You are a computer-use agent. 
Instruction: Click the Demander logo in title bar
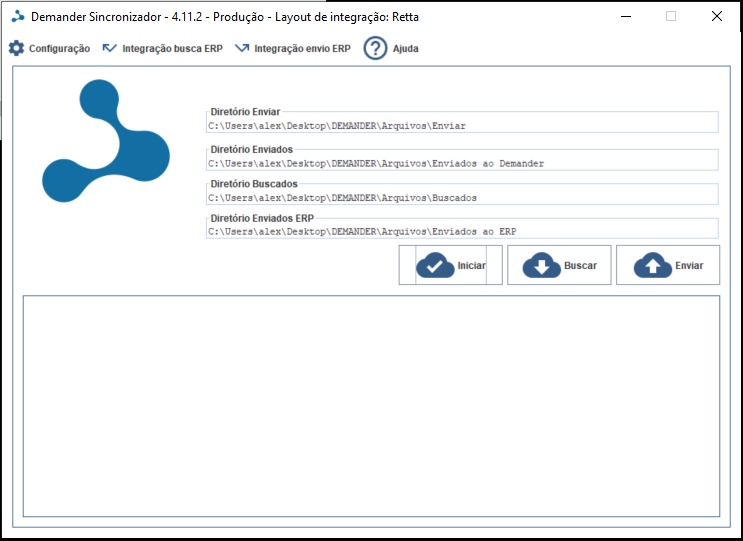[18, 17]
